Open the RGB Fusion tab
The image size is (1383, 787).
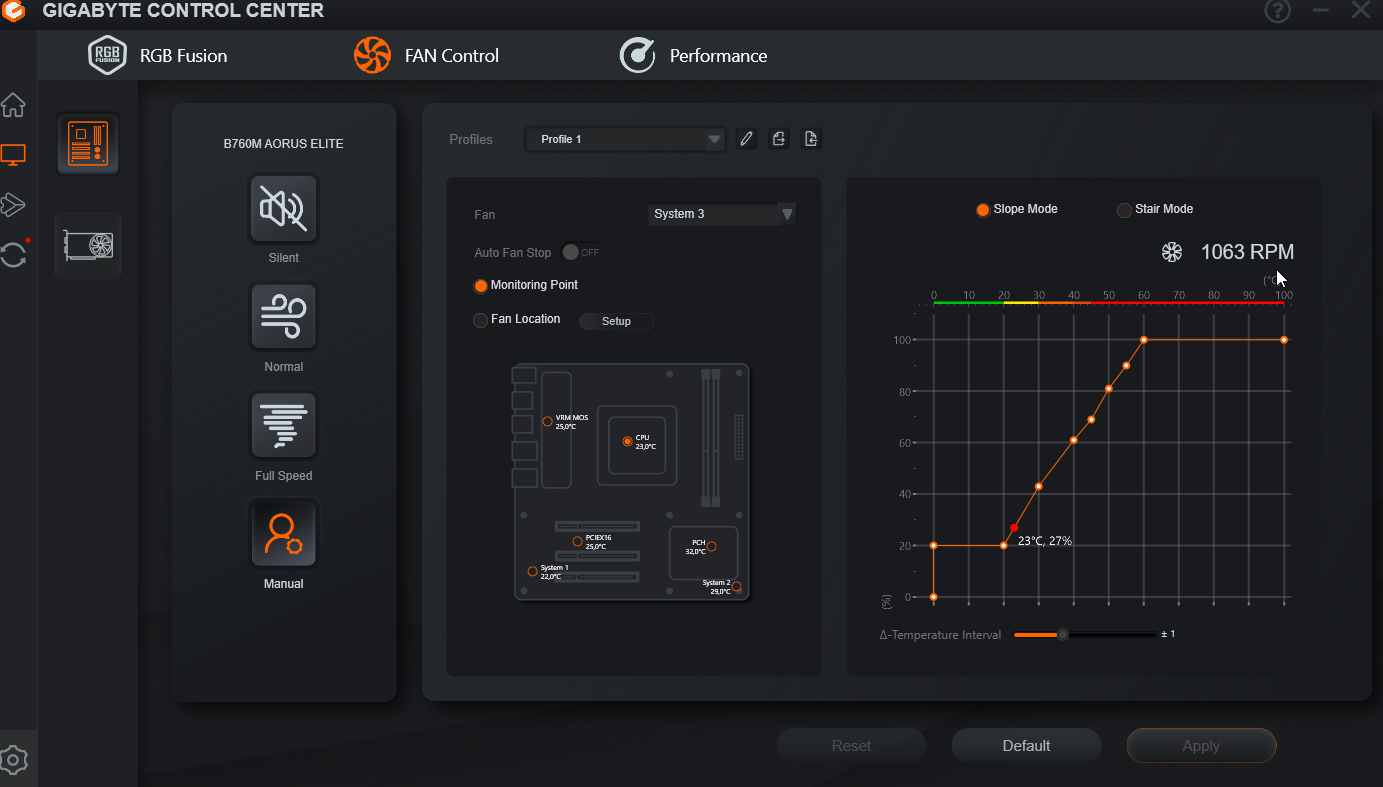(x=158, y=56)
